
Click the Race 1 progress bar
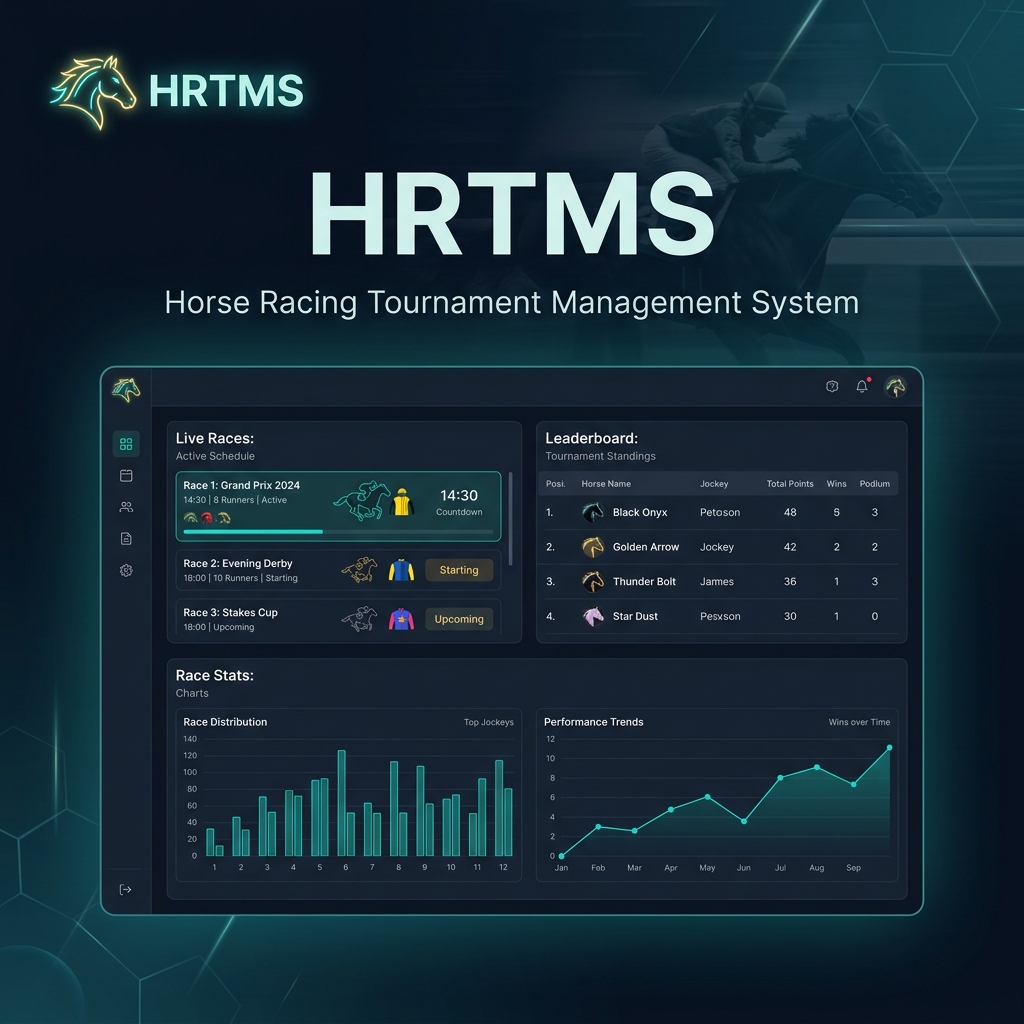(x=338, y=532)
